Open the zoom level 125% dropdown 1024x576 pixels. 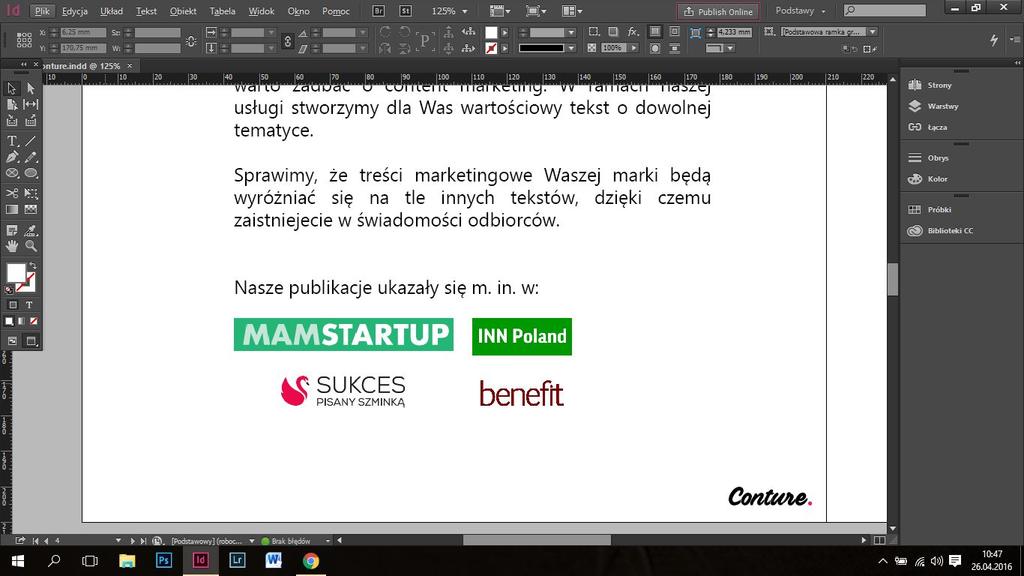pyautogui.click(x=465, y=11)
